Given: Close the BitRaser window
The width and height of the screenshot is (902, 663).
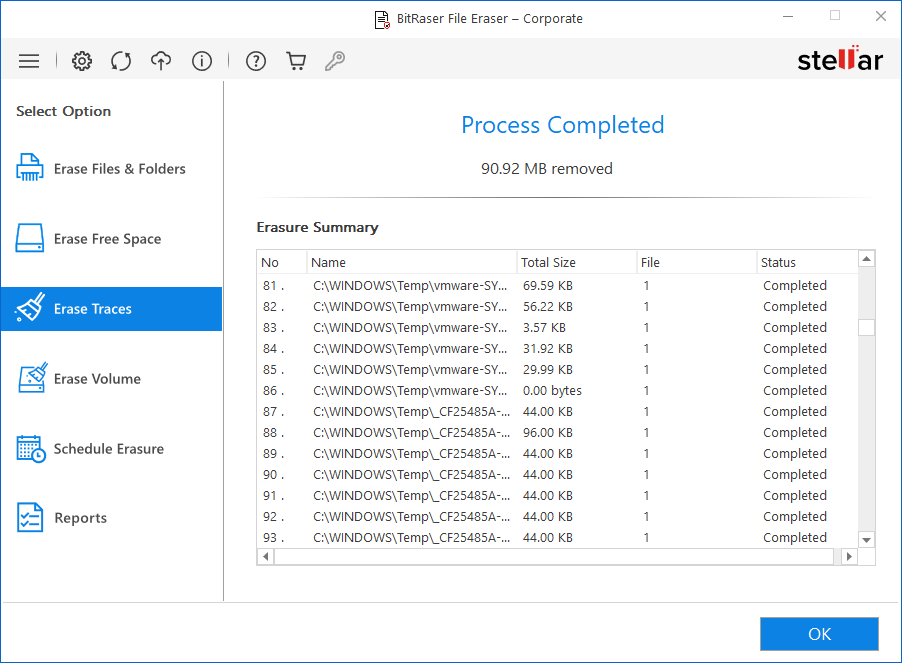Looking at the screenshot, I should [881, 17].
